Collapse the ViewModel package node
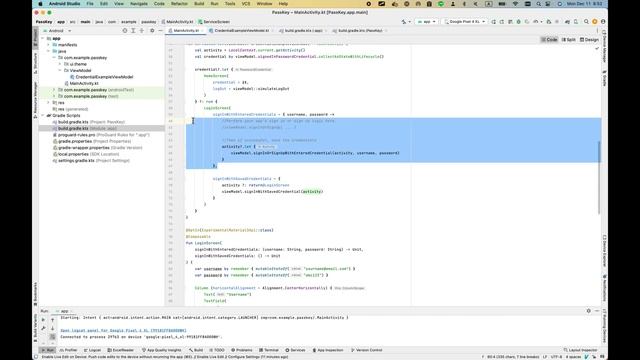This screenshot has width=640, height=360. [60, 71]
